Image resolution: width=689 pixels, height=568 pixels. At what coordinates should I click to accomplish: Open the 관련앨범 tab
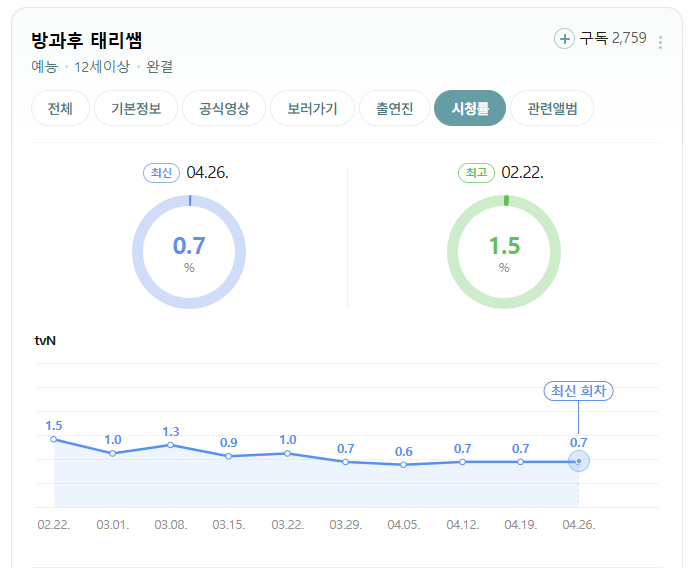(x=552, y=108)
